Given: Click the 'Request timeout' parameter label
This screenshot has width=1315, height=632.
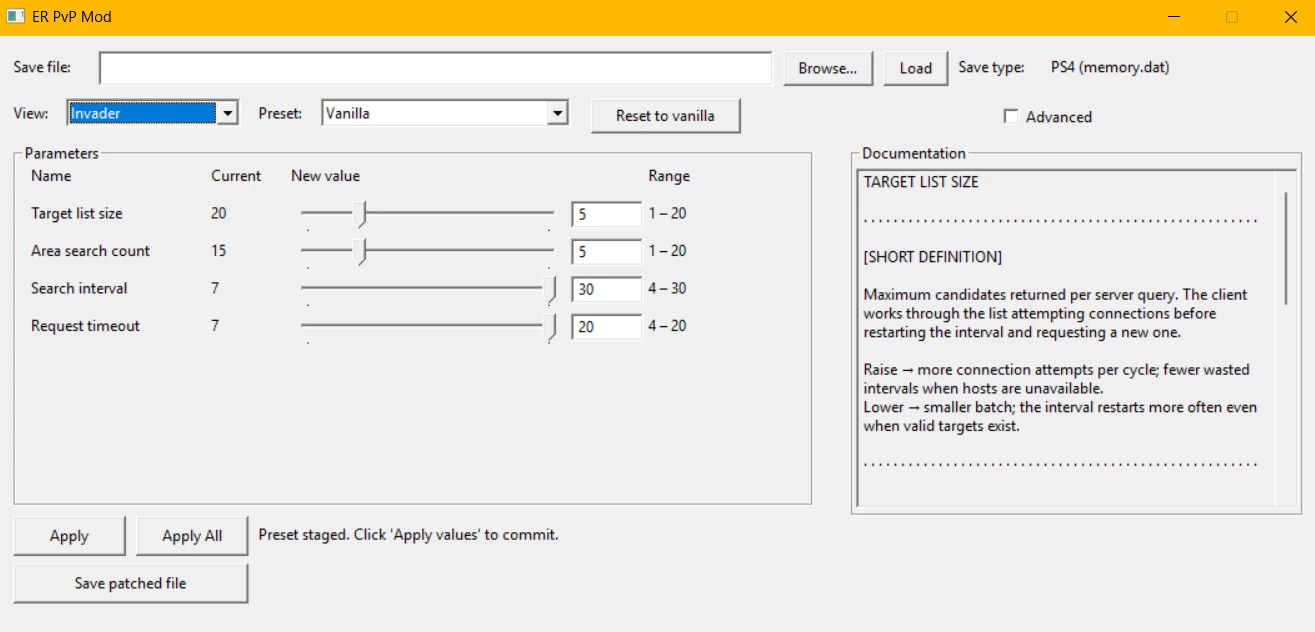Looking at the screenshot, I should (x=85, y=326).
